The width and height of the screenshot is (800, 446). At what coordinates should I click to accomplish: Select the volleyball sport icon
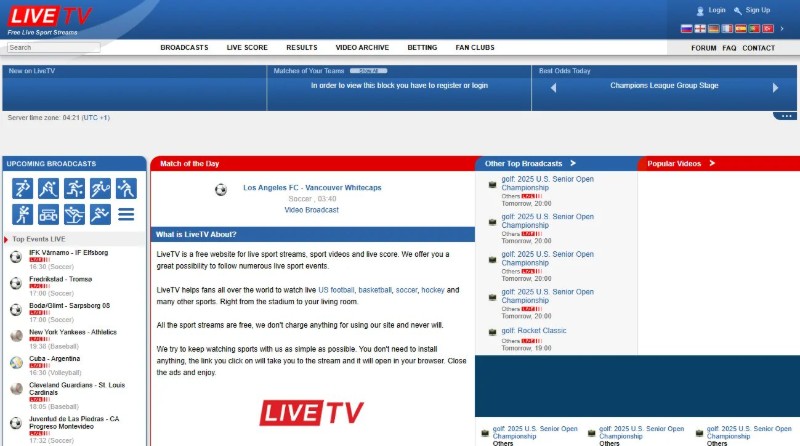point(127,188)
